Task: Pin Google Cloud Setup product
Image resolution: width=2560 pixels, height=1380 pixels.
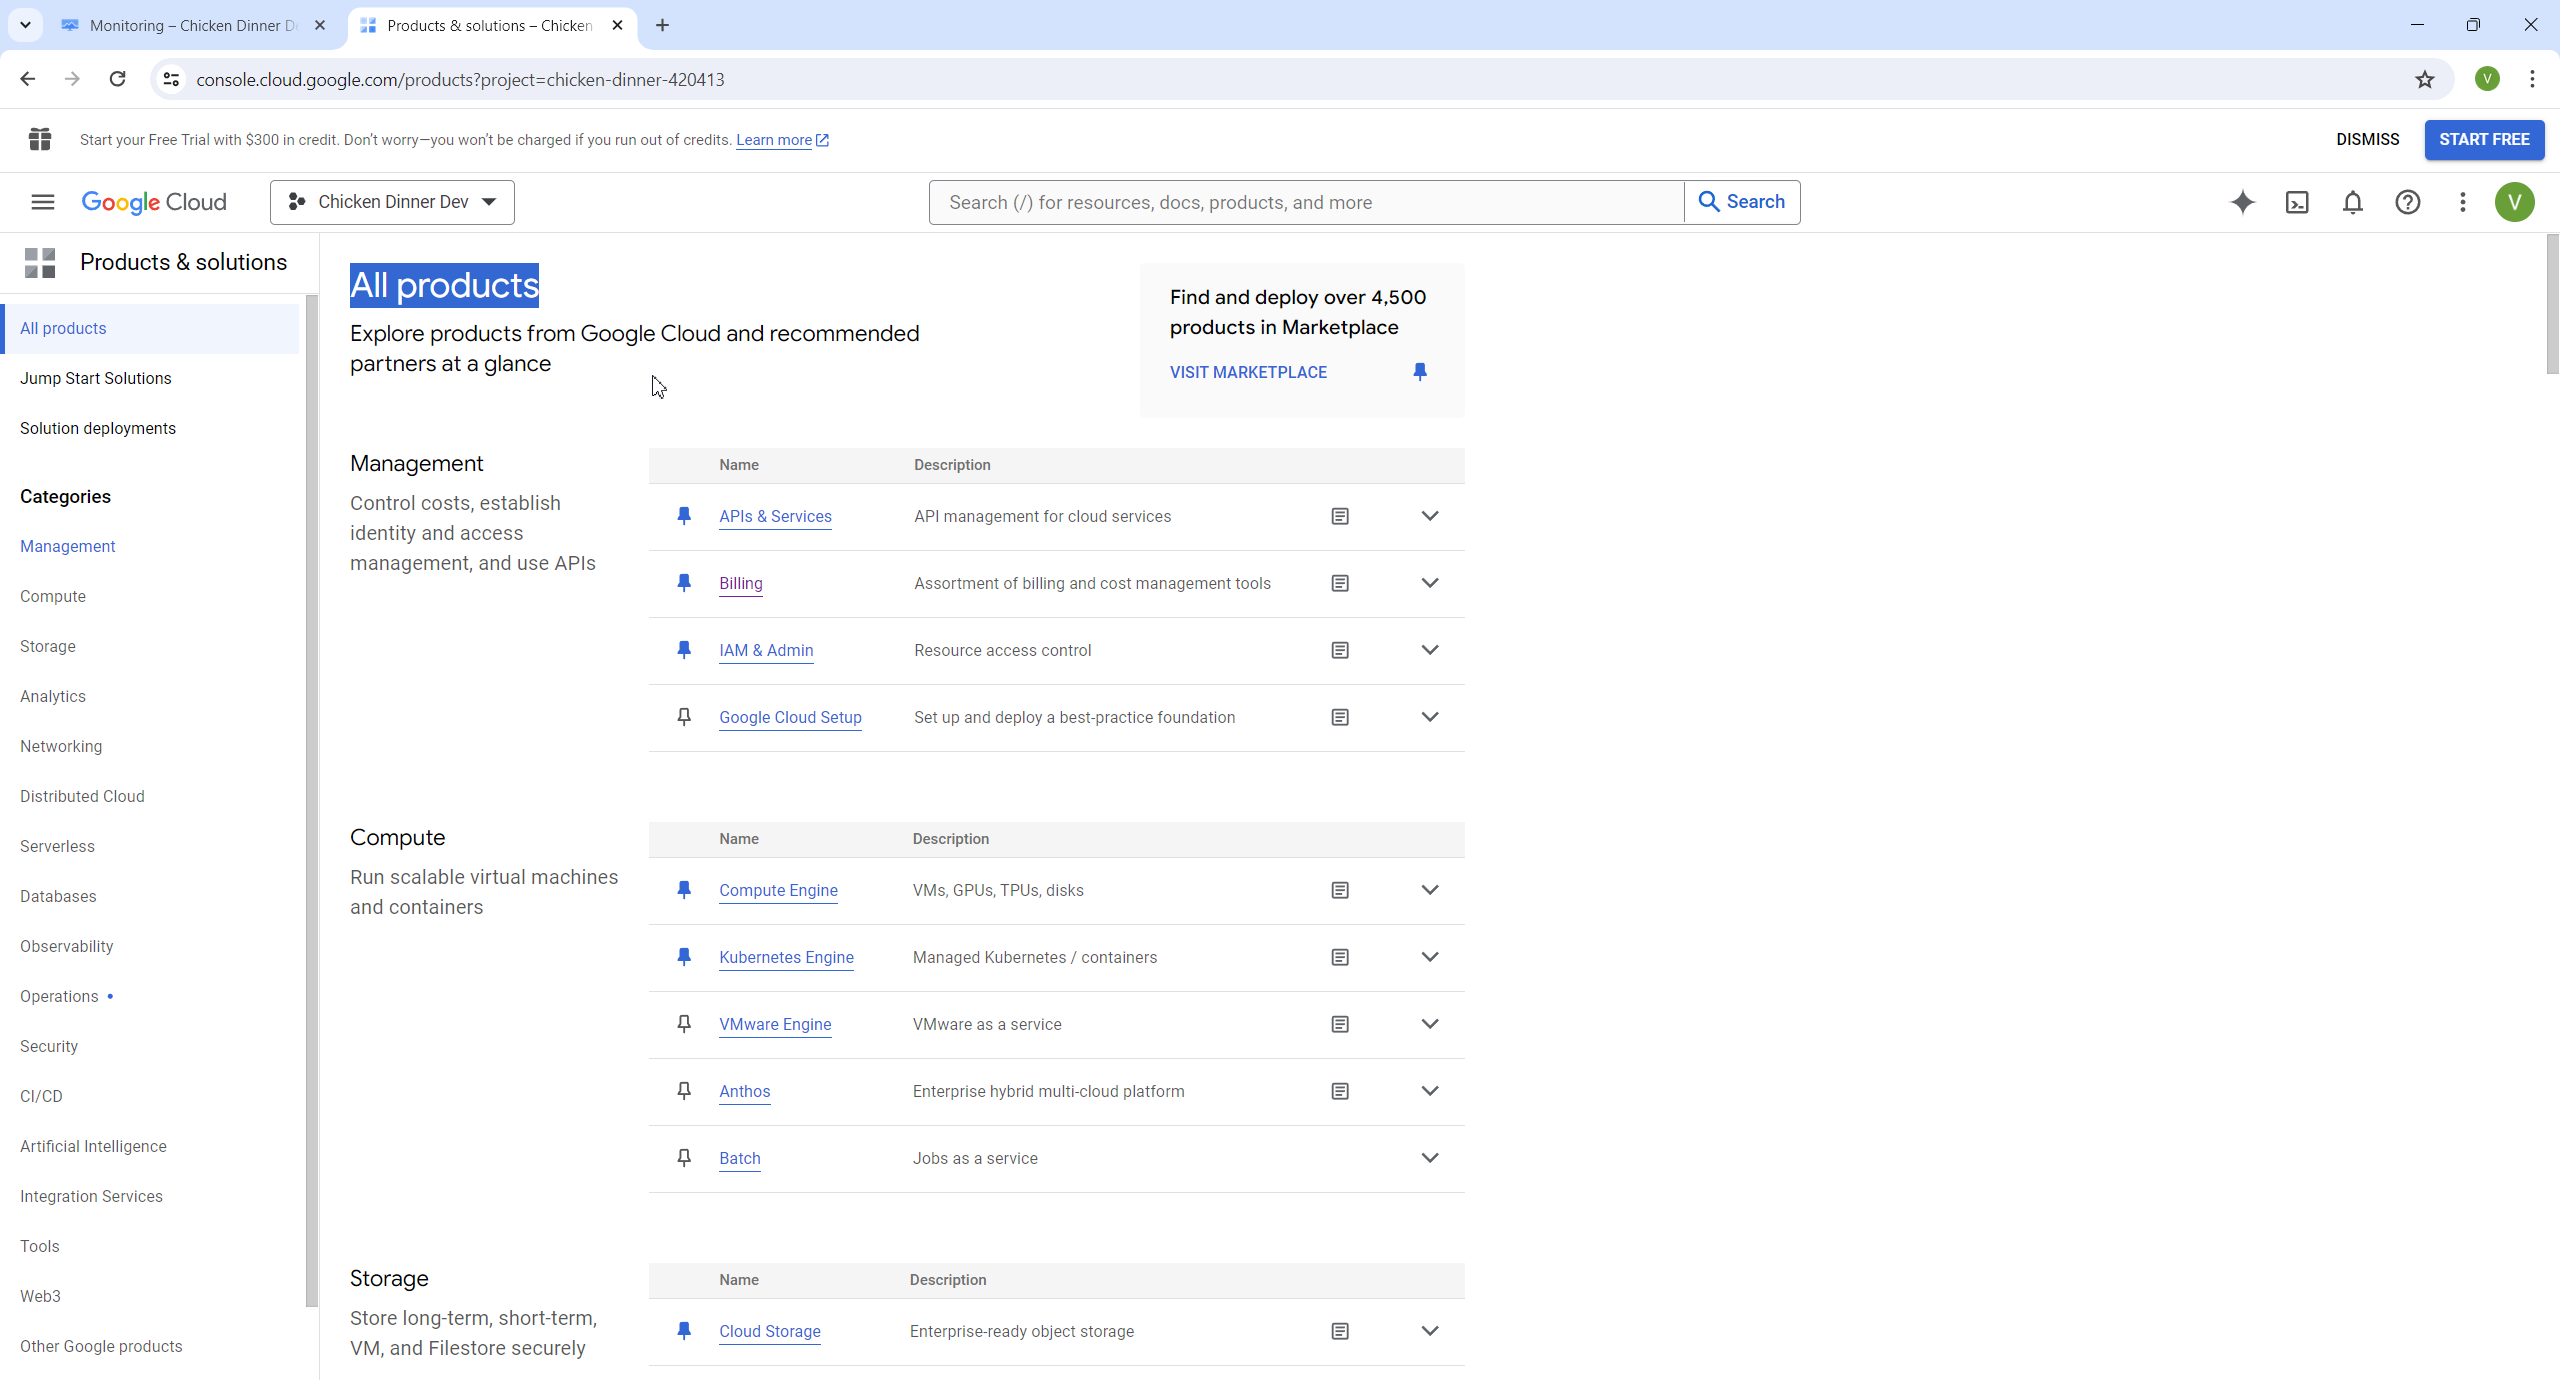Action: (684, 717)
